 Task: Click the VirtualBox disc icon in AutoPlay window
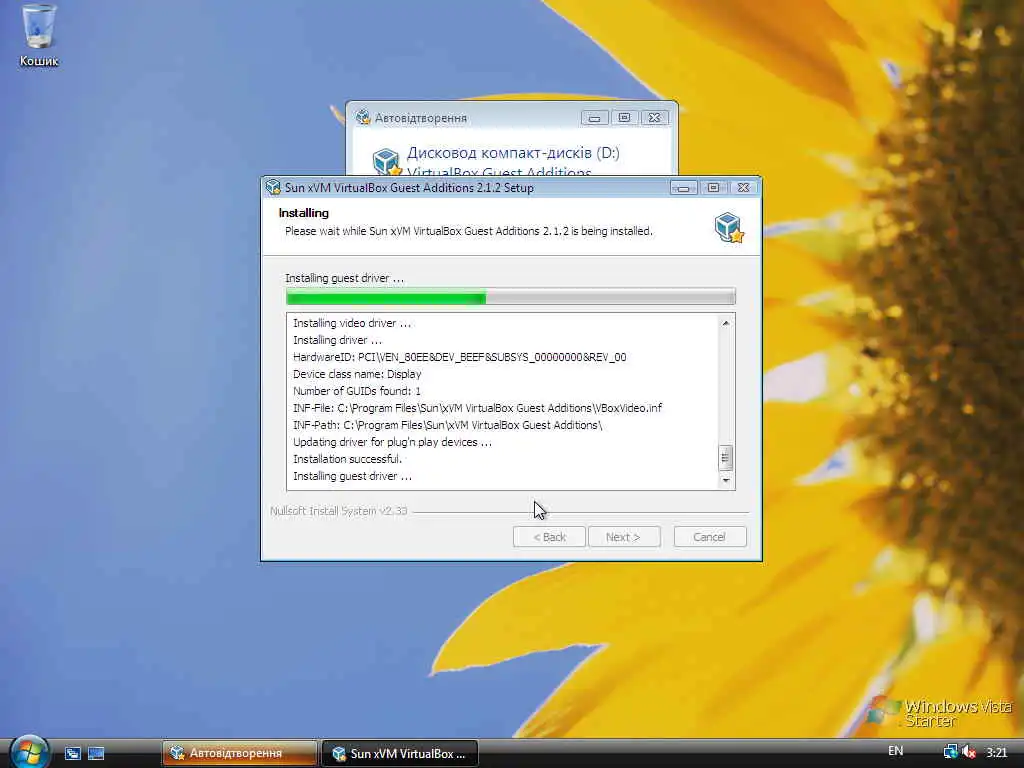[385, 162]
